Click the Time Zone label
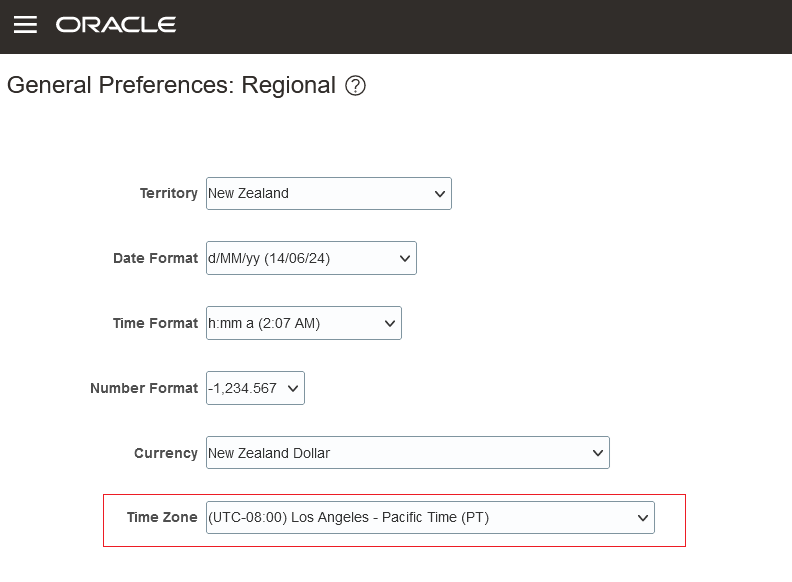The width and height of the screenshot is (792, 582). click(162, 517)
